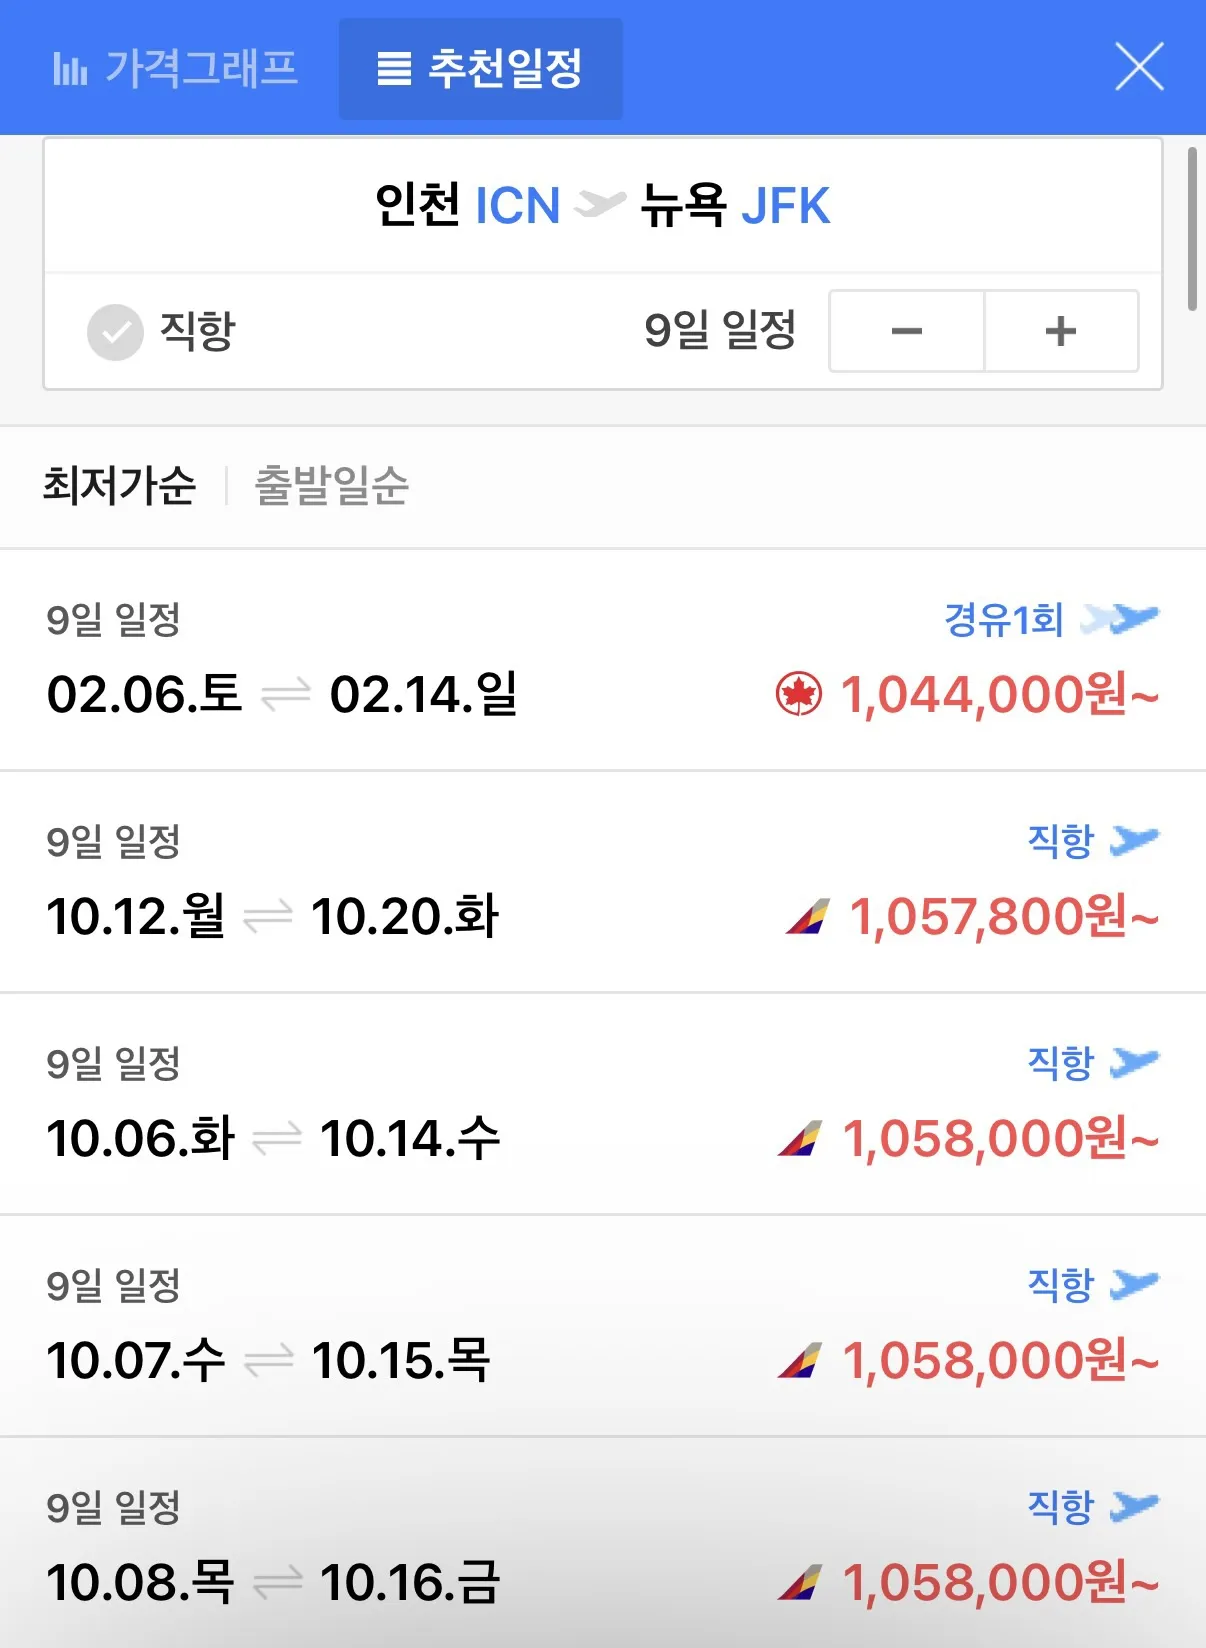Click Asiana logo on 10.12.월 itinerary
This screenshot has height=1648, width=1206.
[808, 916]
